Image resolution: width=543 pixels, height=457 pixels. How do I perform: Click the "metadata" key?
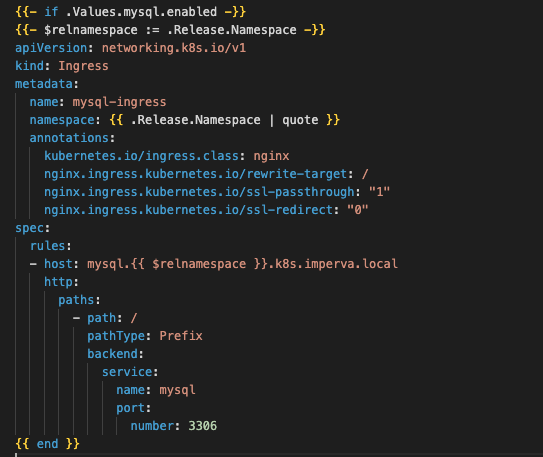[44, 84]
